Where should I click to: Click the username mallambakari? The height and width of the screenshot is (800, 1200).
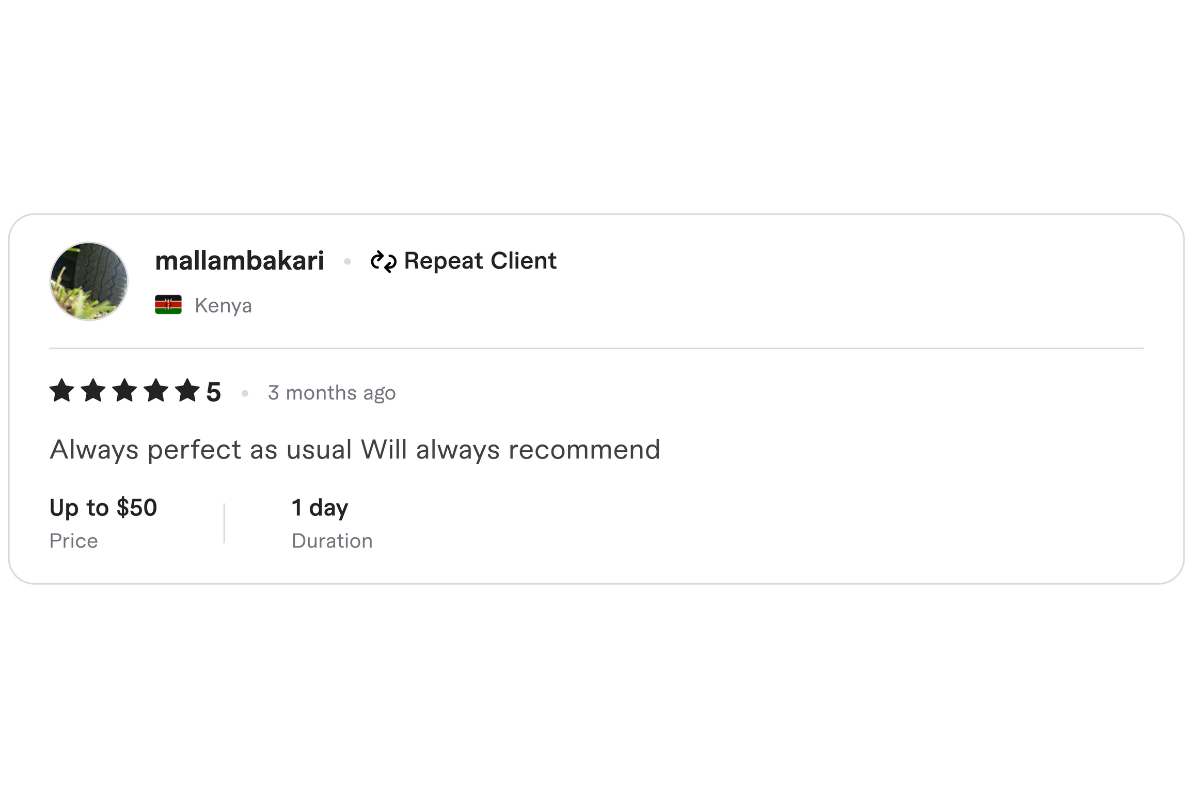pyautogui.click(x=239, y=261)
